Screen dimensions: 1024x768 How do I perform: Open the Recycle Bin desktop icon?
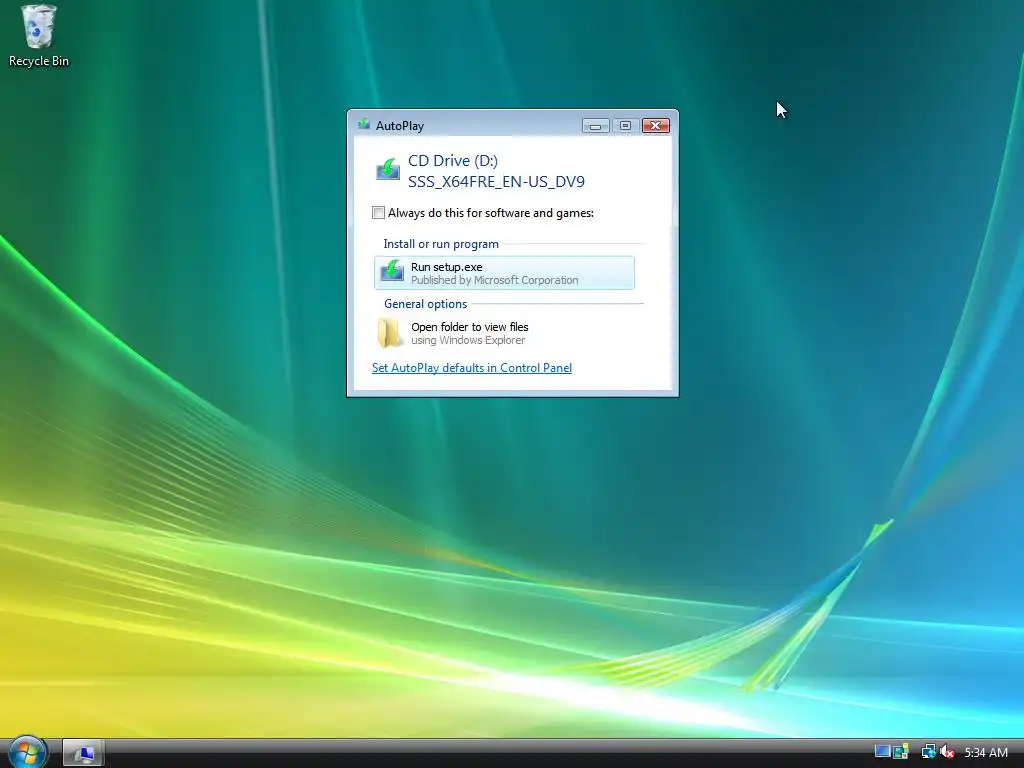tap(39, 36)
